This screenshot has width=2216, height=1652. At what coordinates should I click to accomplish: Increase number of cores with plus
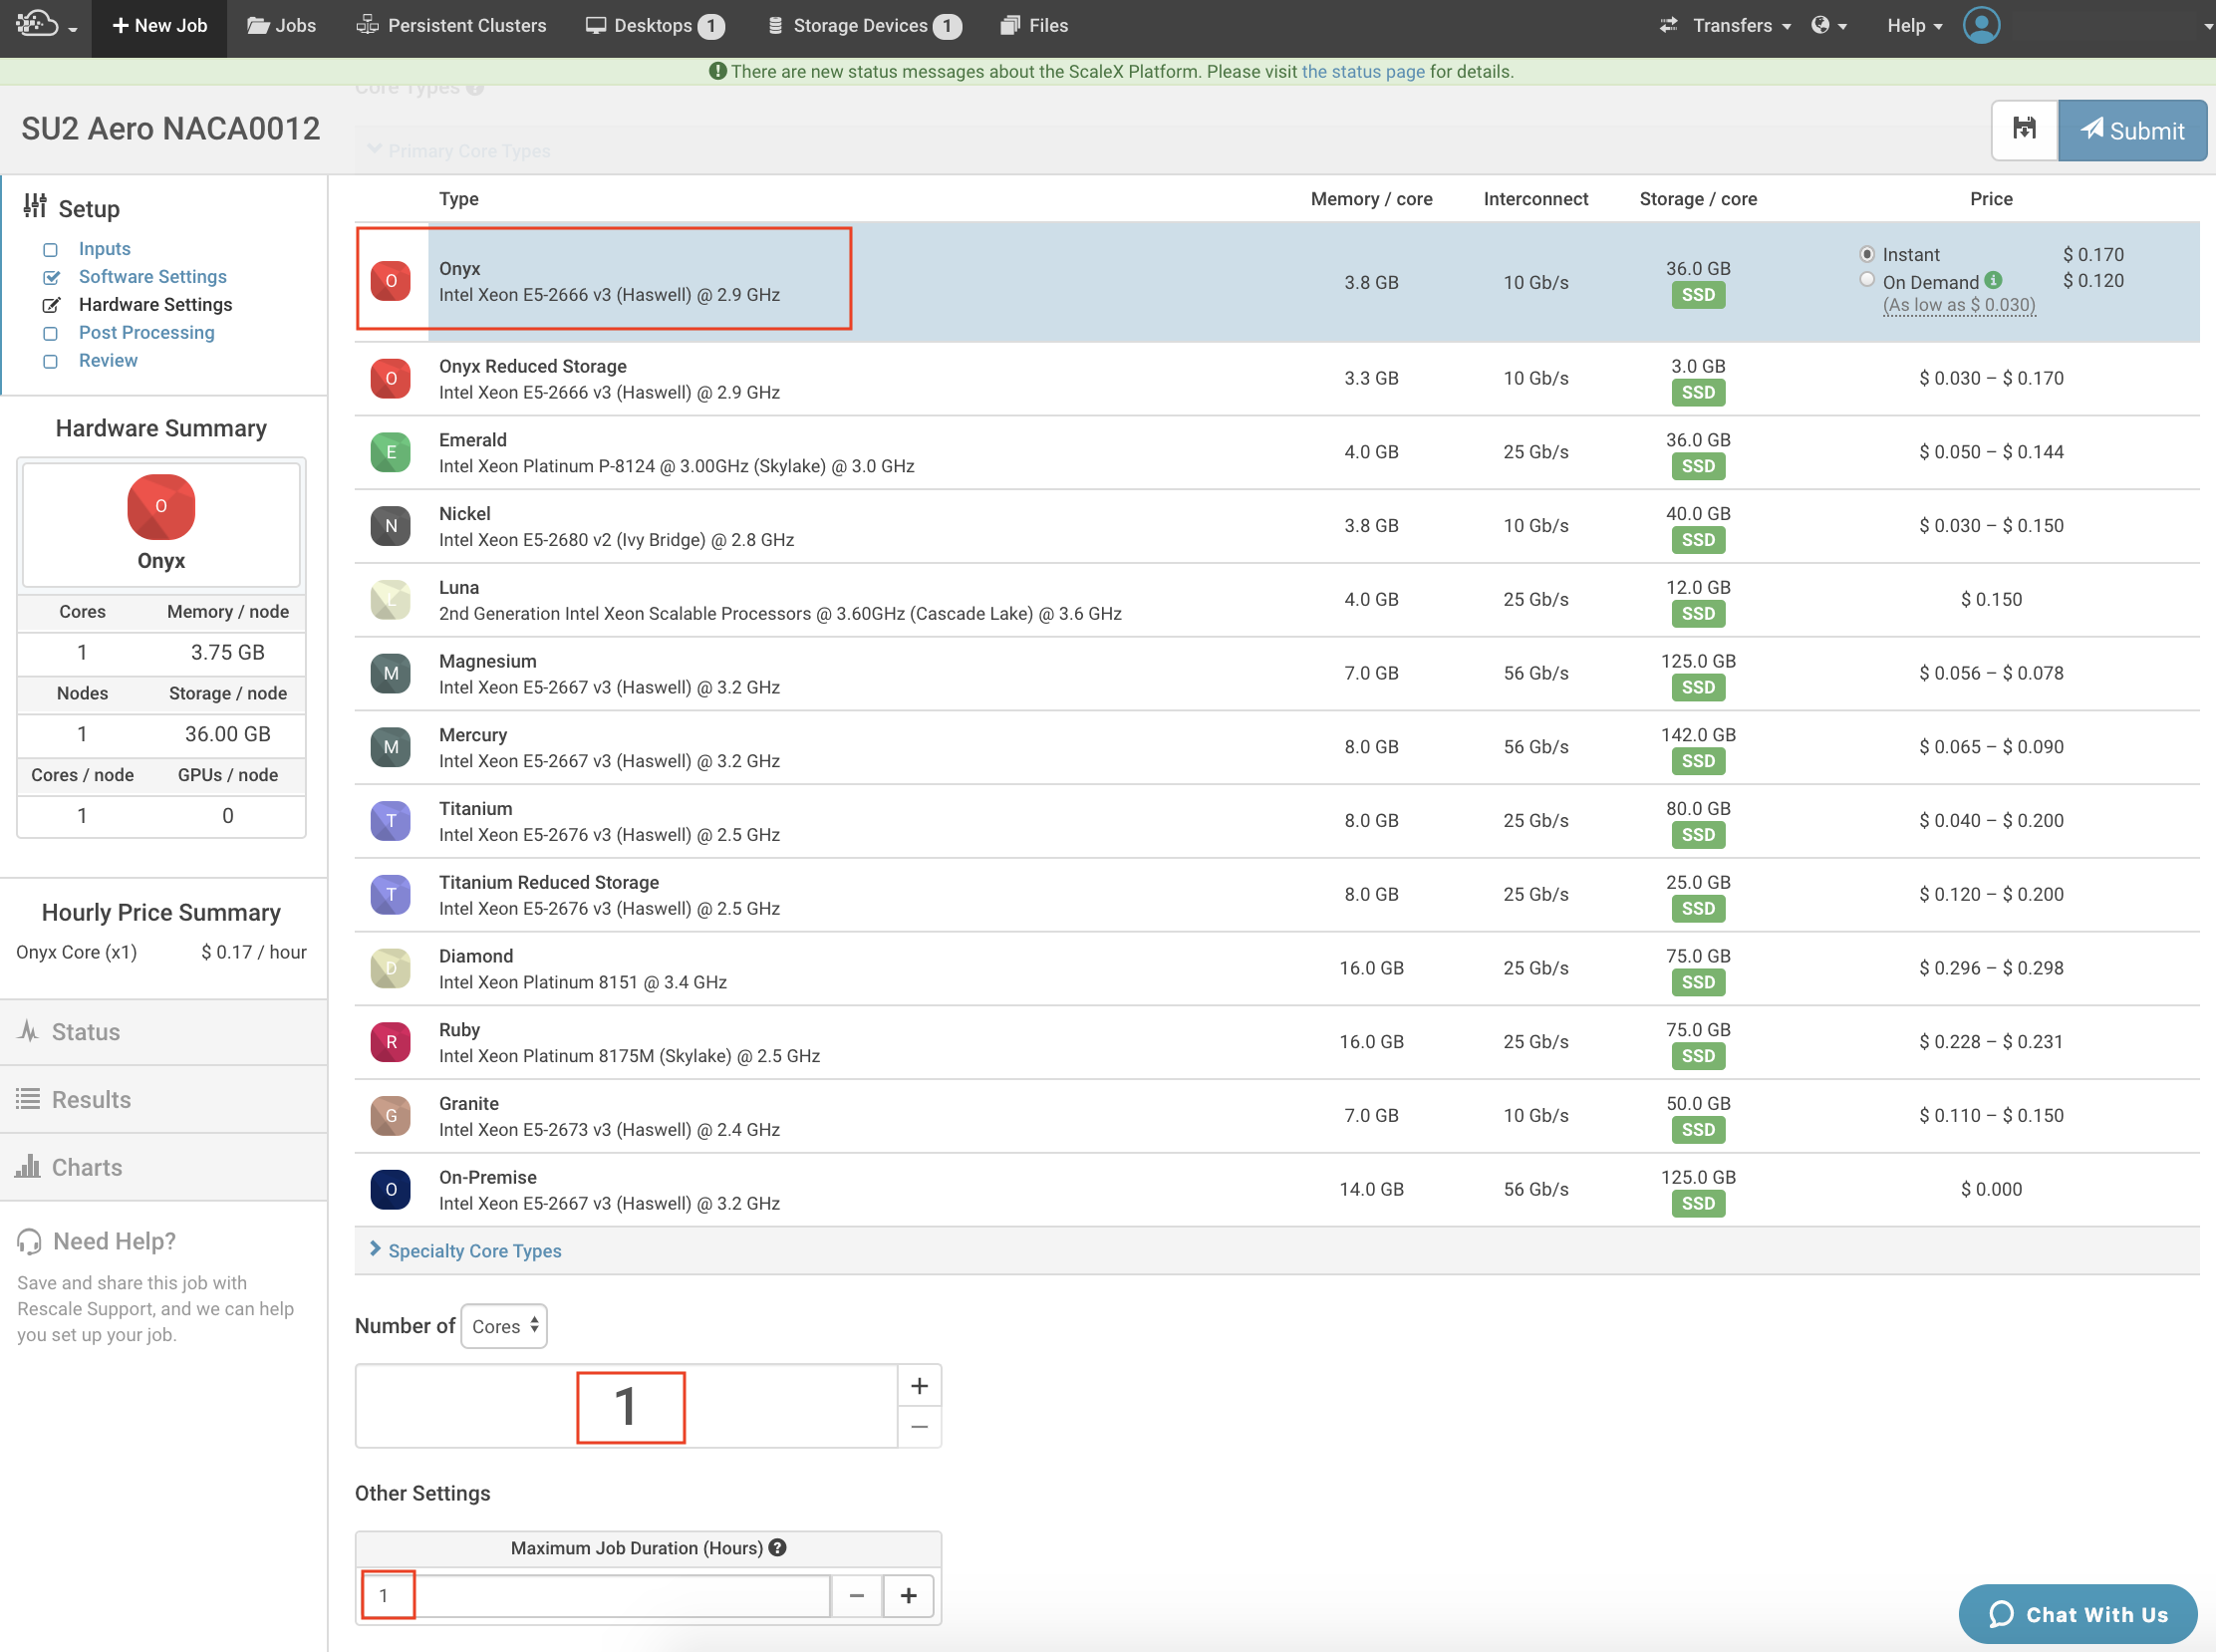pyautogui.click(x=919, y=1386)
